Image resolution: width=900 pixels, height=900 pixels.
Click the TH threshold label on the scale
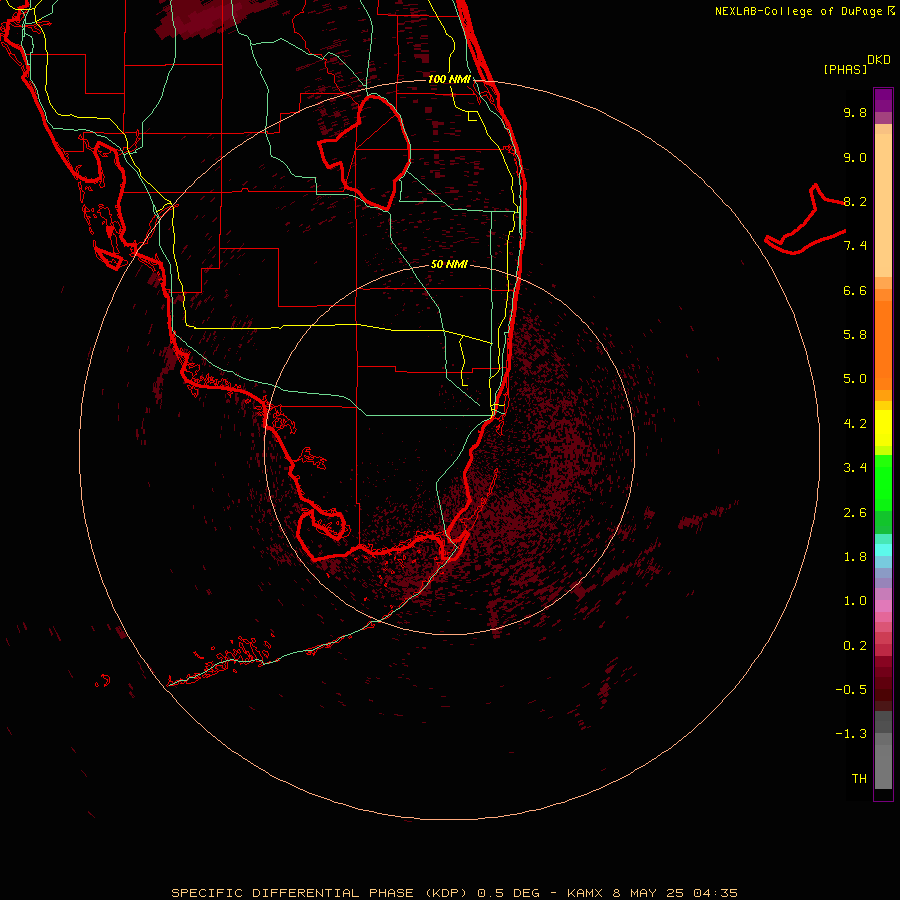tap(859, 778)
